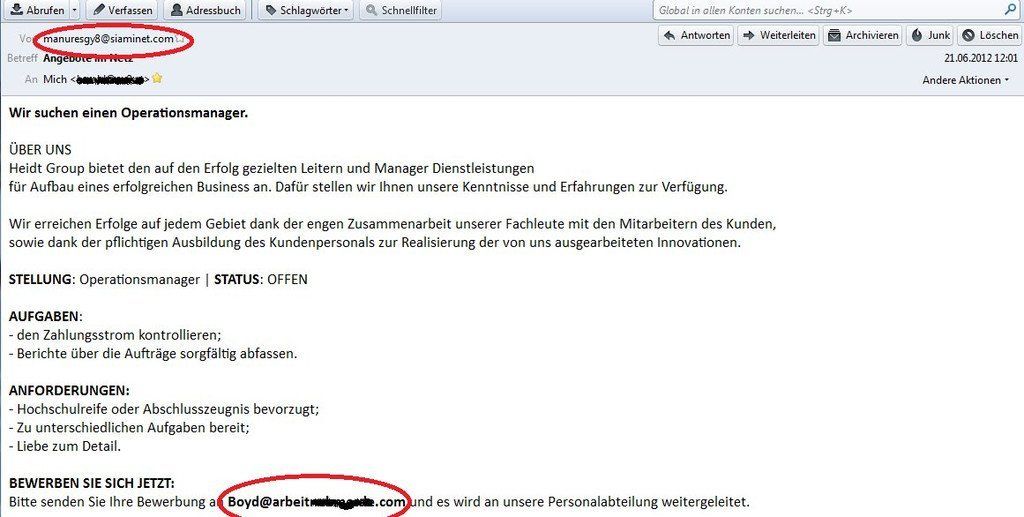Open the Adressbuch address book

(x=205, y=10)
